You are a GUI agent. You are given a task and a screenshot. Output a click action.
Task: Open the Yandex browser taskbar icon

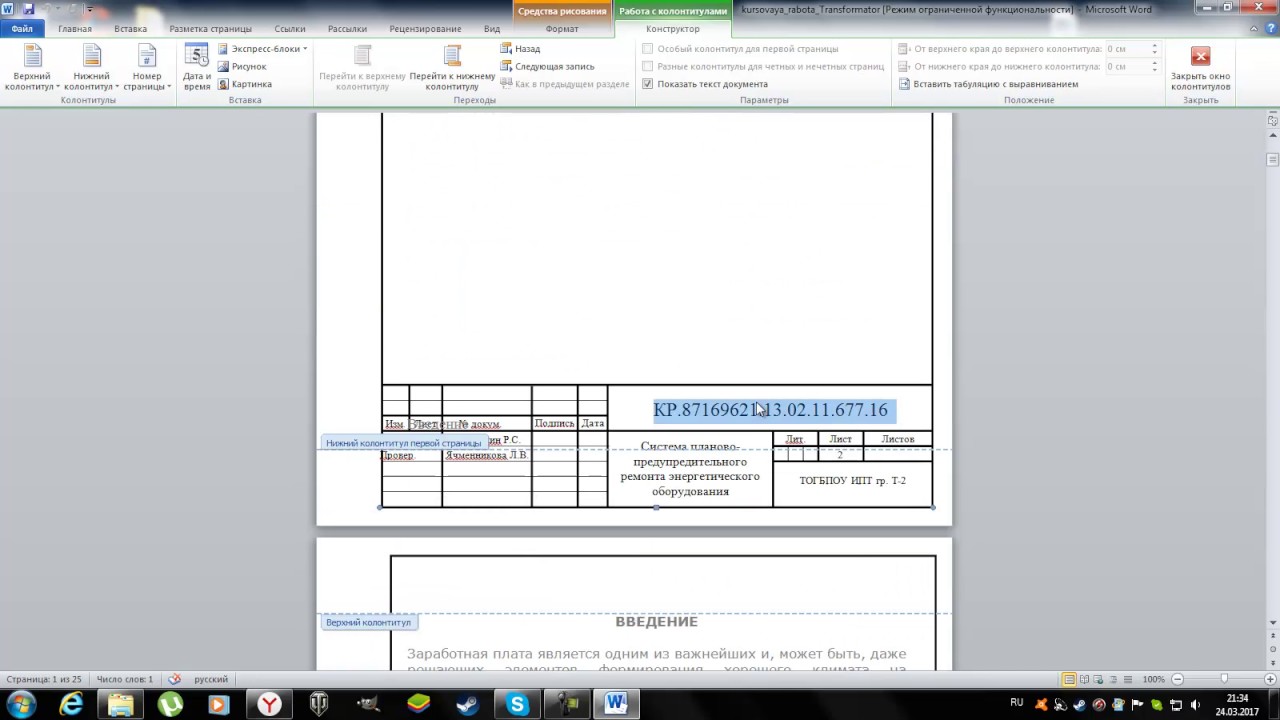(270, 705)
